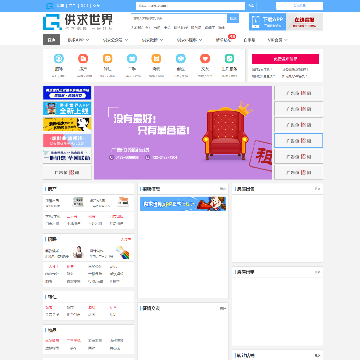Image resolution: width=360 pixels, height=360 pixels.
Task: Open the red heart category icon
Action: 205,59
